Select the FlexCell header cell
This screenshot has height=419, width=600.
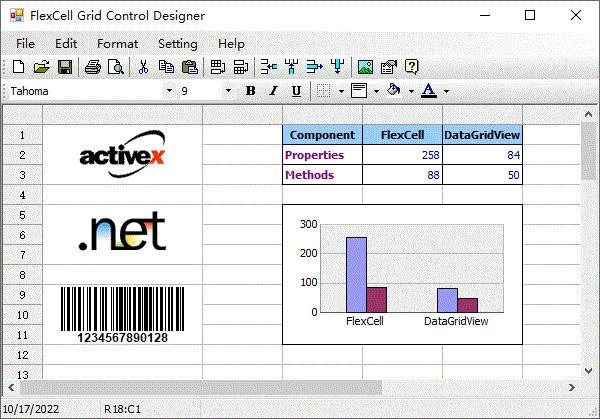coord(403,135)
